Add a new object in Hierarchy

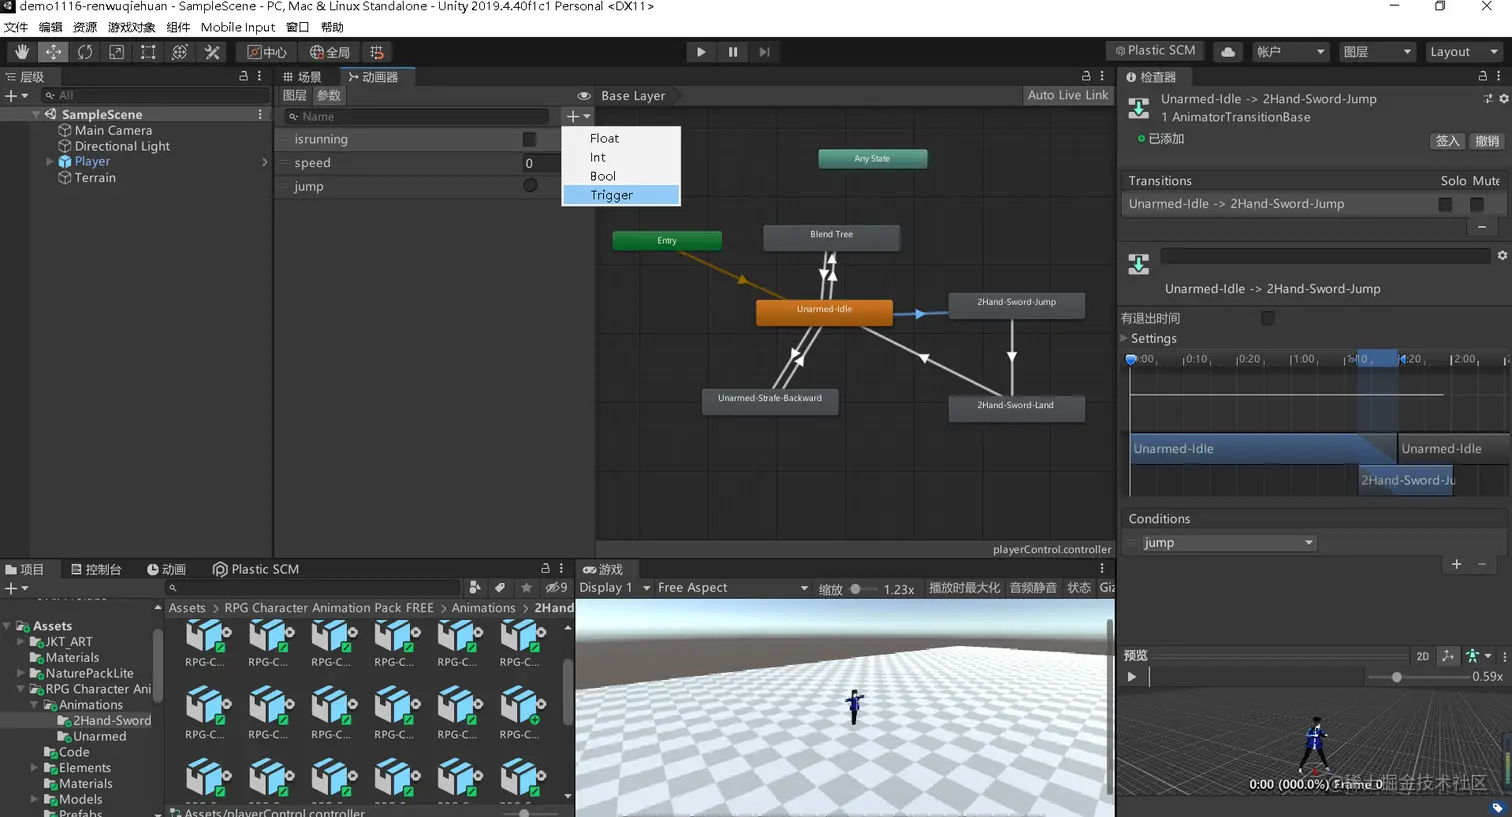tap(16, 96)
